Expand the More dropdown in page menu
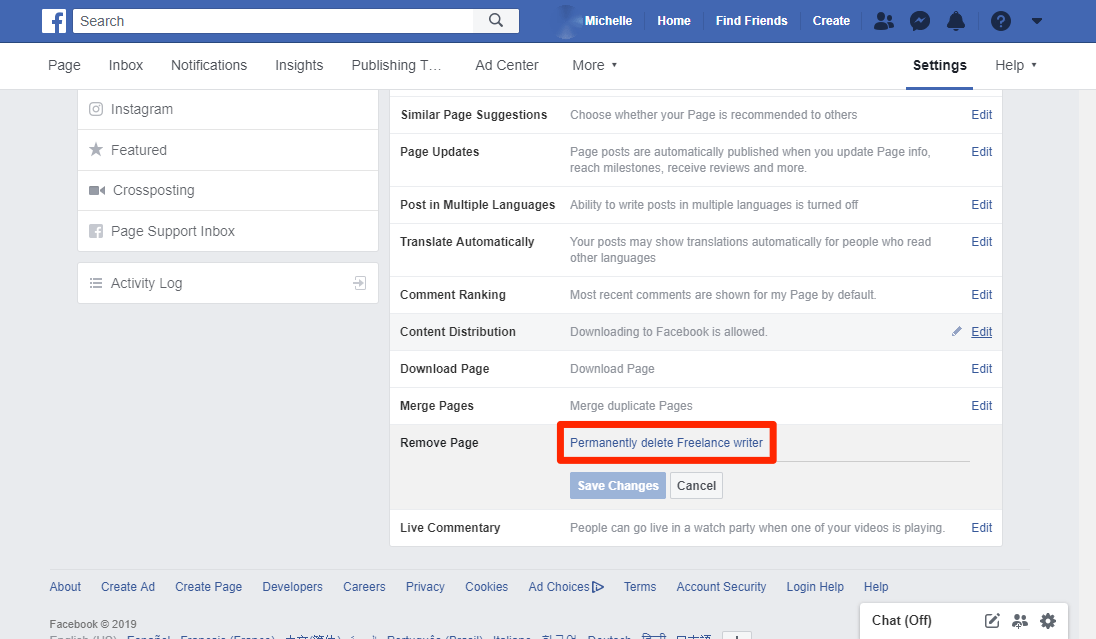Screen dimensions: 1096x639 click(x=595, y=65)
